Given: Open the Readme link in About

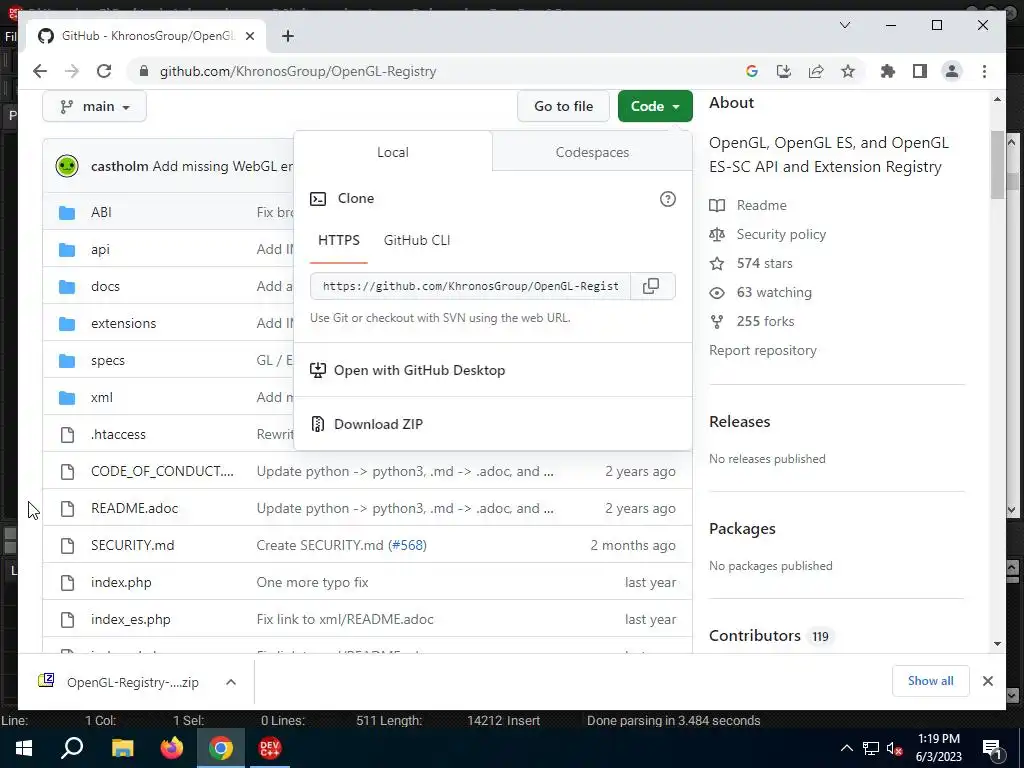Looking at the screenshot, I should tap(761, 205).
